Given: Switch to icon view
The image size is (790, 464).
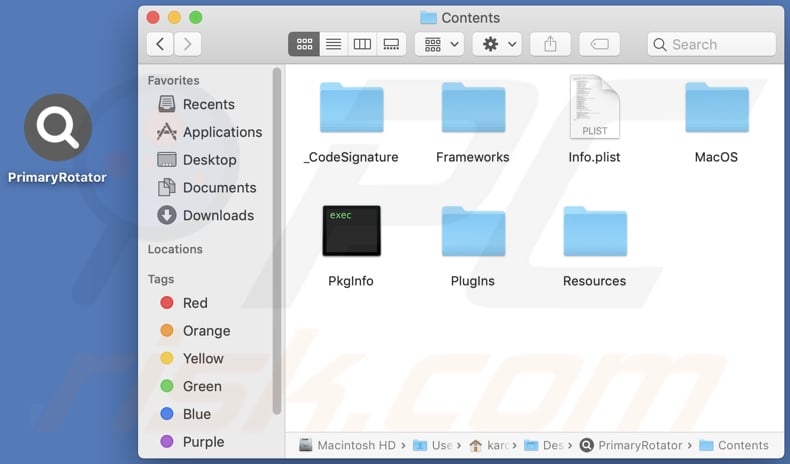Looking at the screenshot, I should pyautogui.click(x=304, y=44).
